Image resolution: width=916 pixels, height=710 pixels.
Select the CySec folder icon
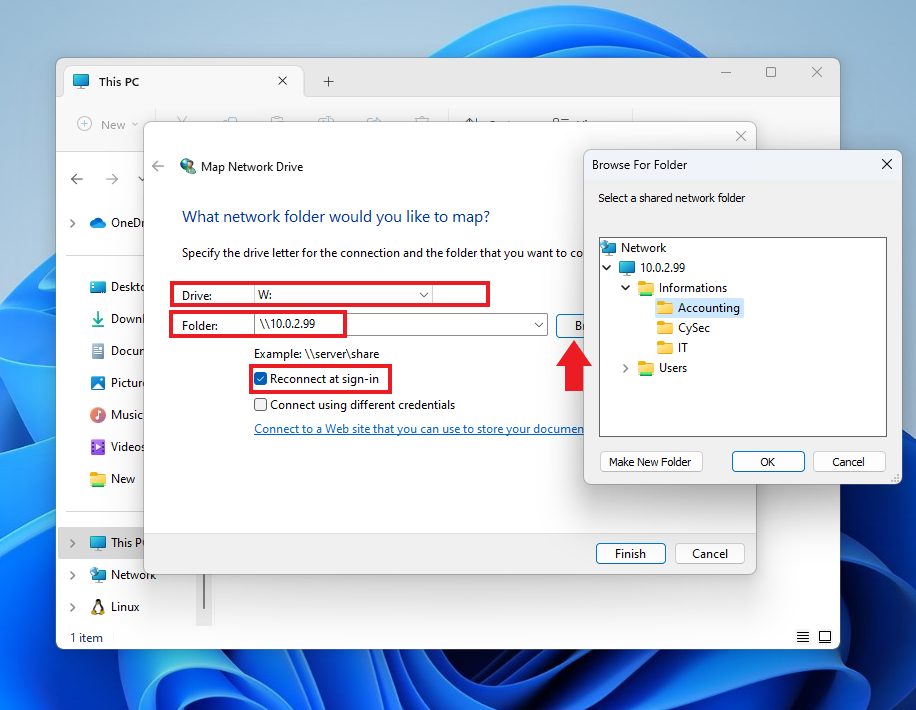click(x=665, y=328)
